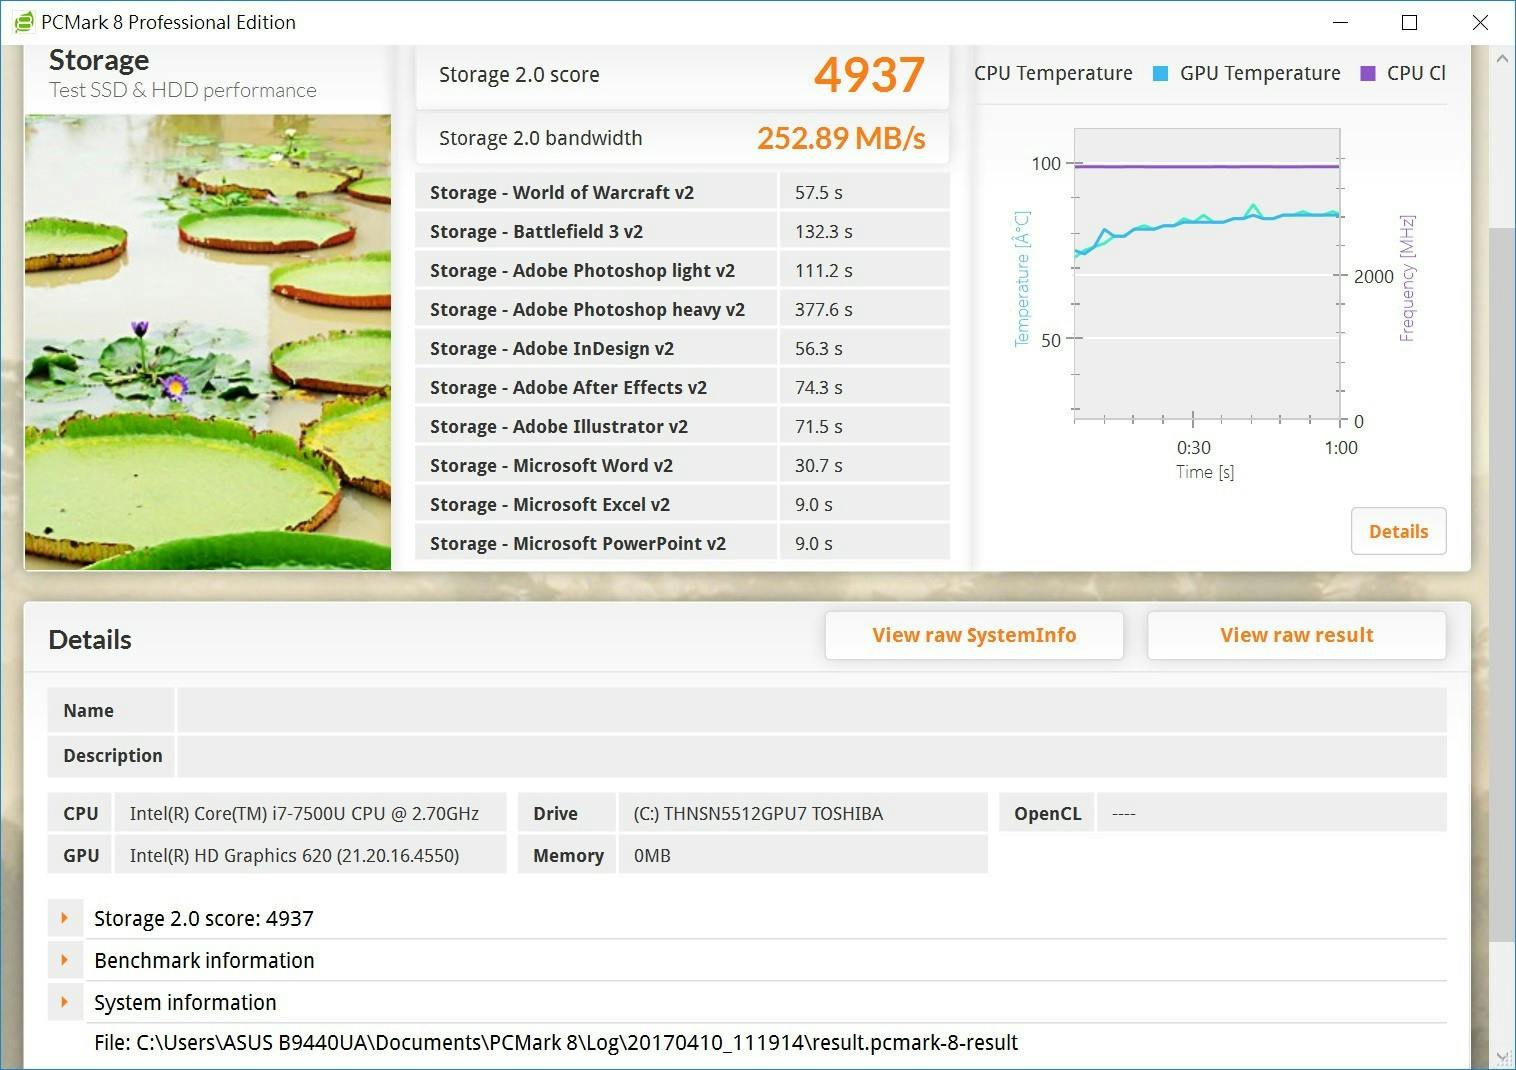
Task: Click into the Name field
Action: pyautogui.click(x=811, y=710)
